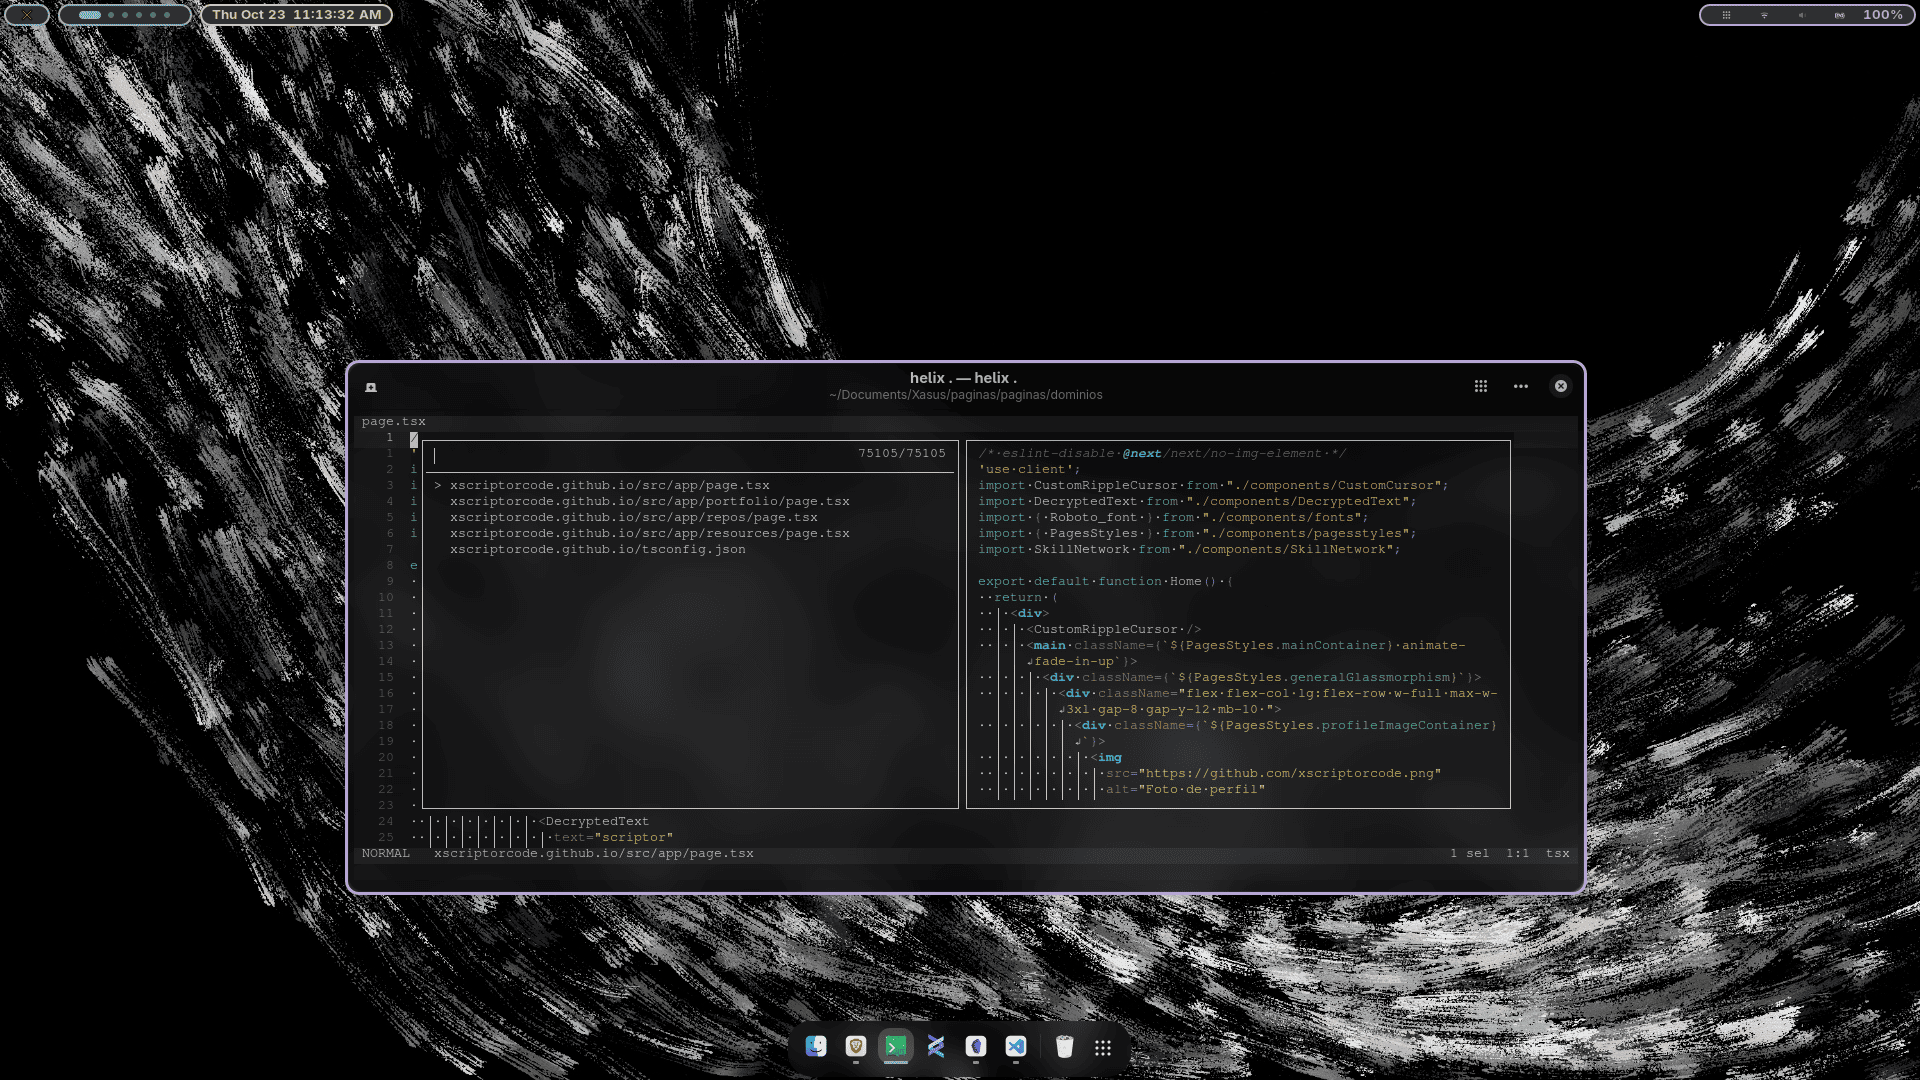Screen dimensions: 1920x1080
Task: Click the 100% battery indicator
Action: (1884, 15)
